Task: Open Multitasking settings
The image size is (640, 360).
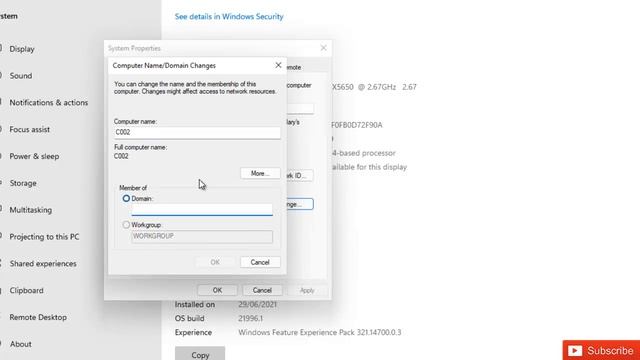Action: coord(31,210)
